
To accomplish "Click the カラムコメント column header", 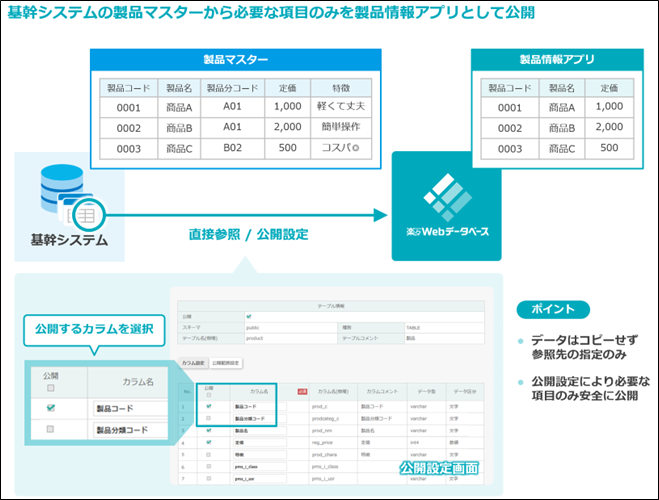I will tap(382, 392).
